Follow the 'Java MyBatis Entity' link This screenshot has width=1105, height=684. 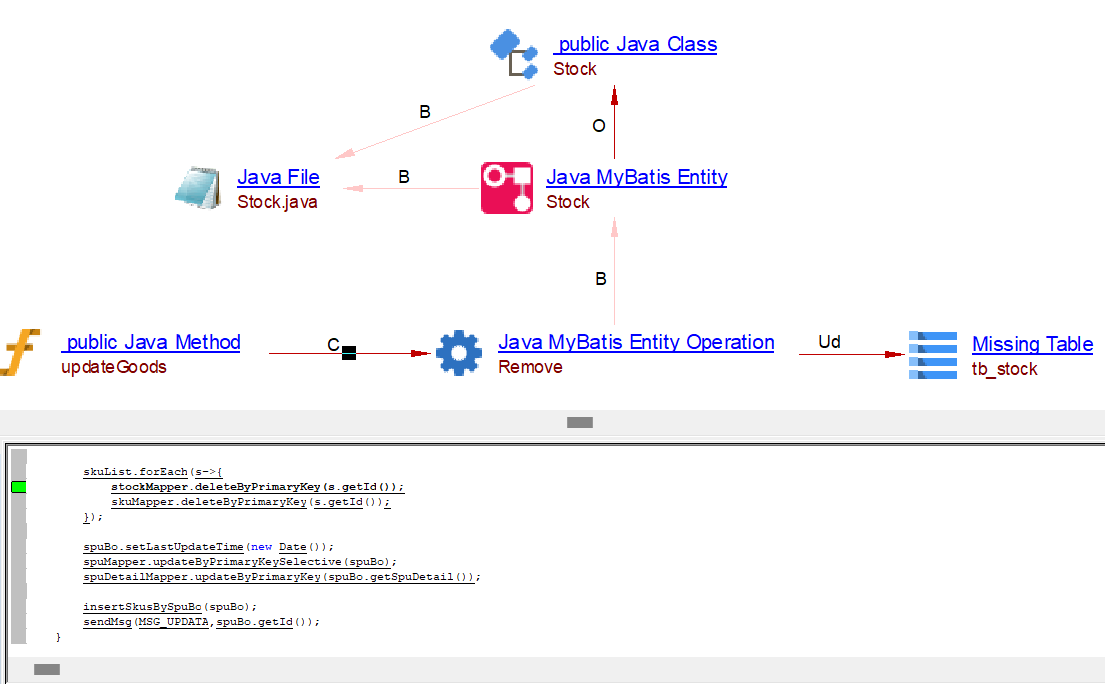(x=636, y=177)
